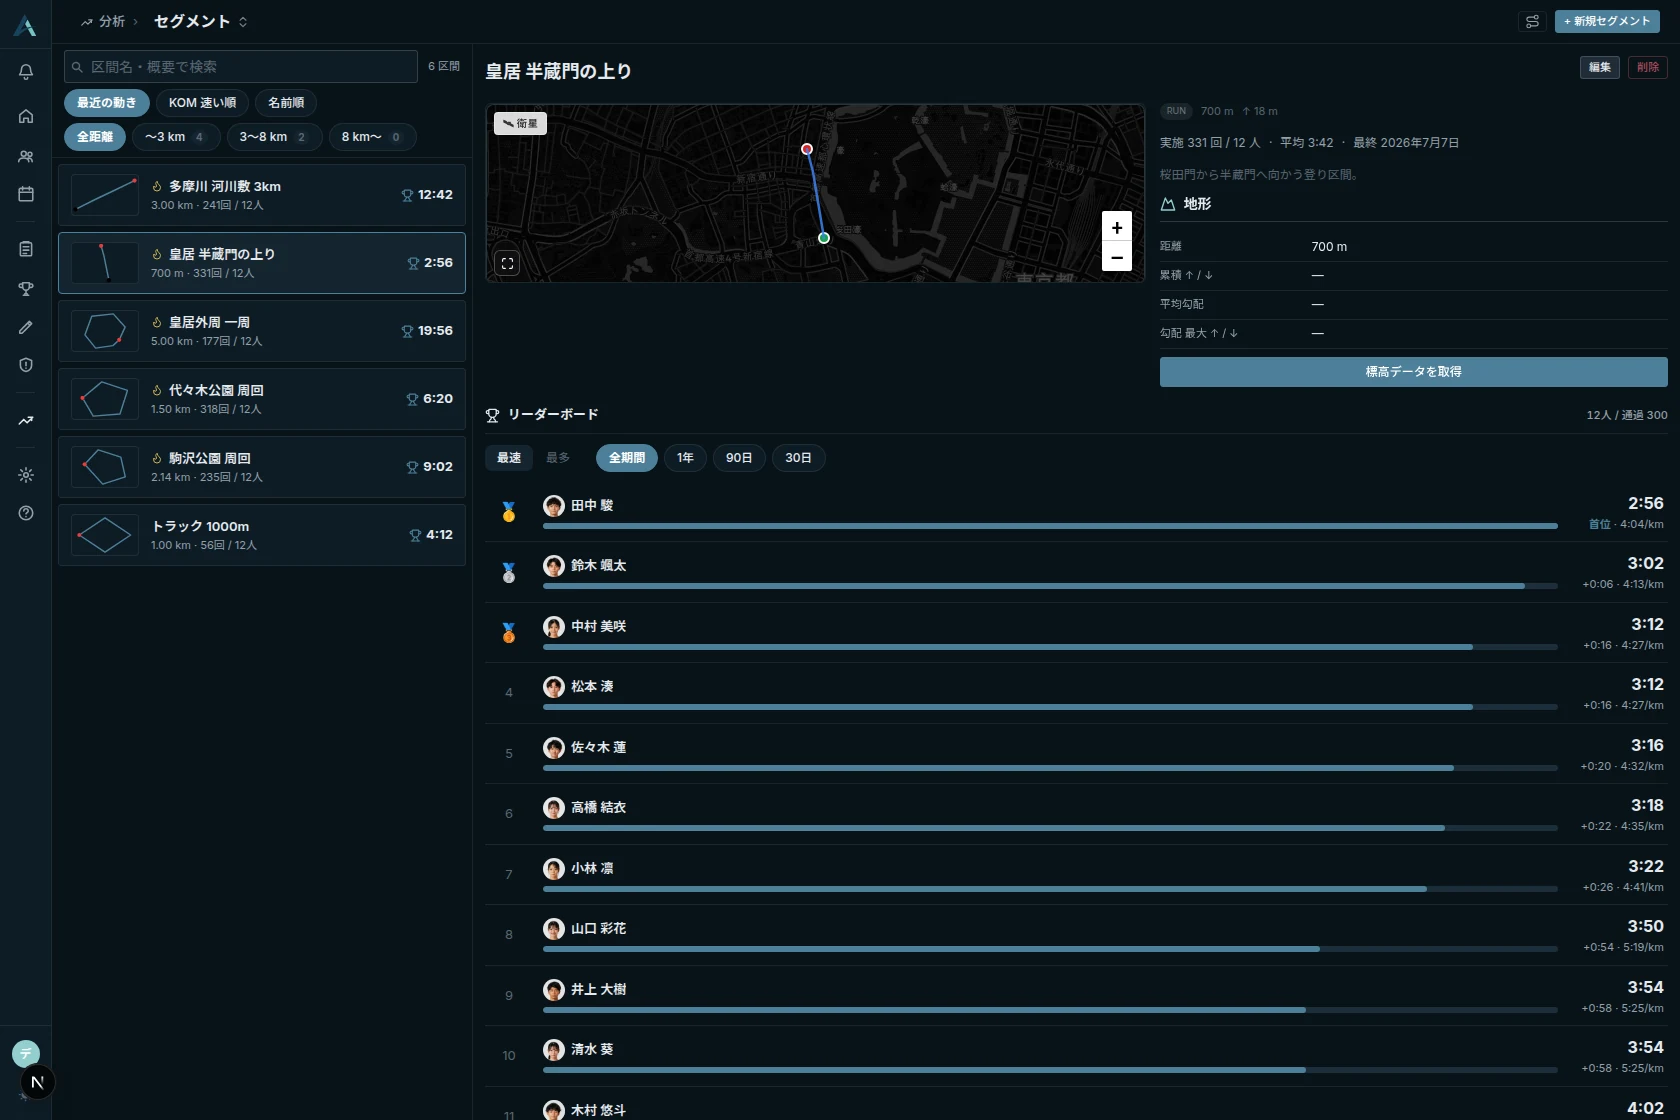Viewport: 1680px width, 1120px height.
Task: Open document log icon in sidebar
Action: coord(26,249)
